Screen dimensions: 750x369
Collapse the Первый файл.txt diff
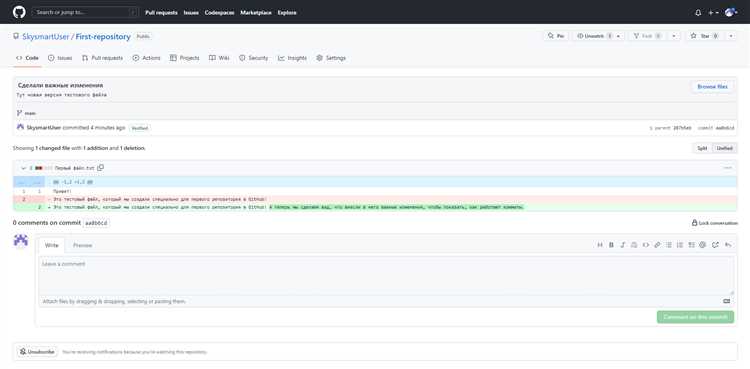click(x=23, y=168)
